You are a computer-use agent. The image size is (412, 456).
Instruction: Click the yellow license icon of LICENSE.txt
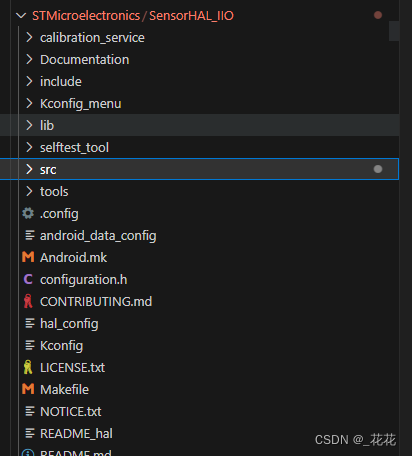tap(28, 367)
